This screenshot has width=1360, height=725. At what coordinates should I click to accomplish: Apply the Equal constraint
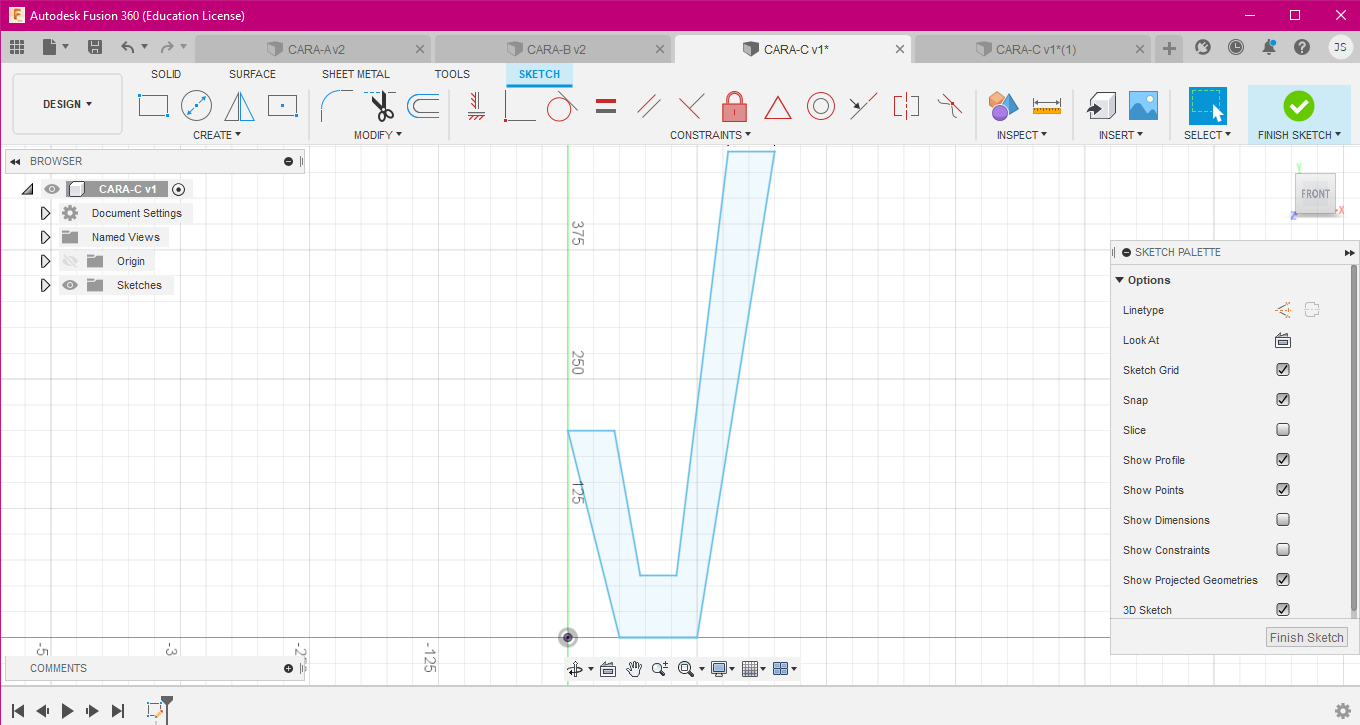pos(606,105)
